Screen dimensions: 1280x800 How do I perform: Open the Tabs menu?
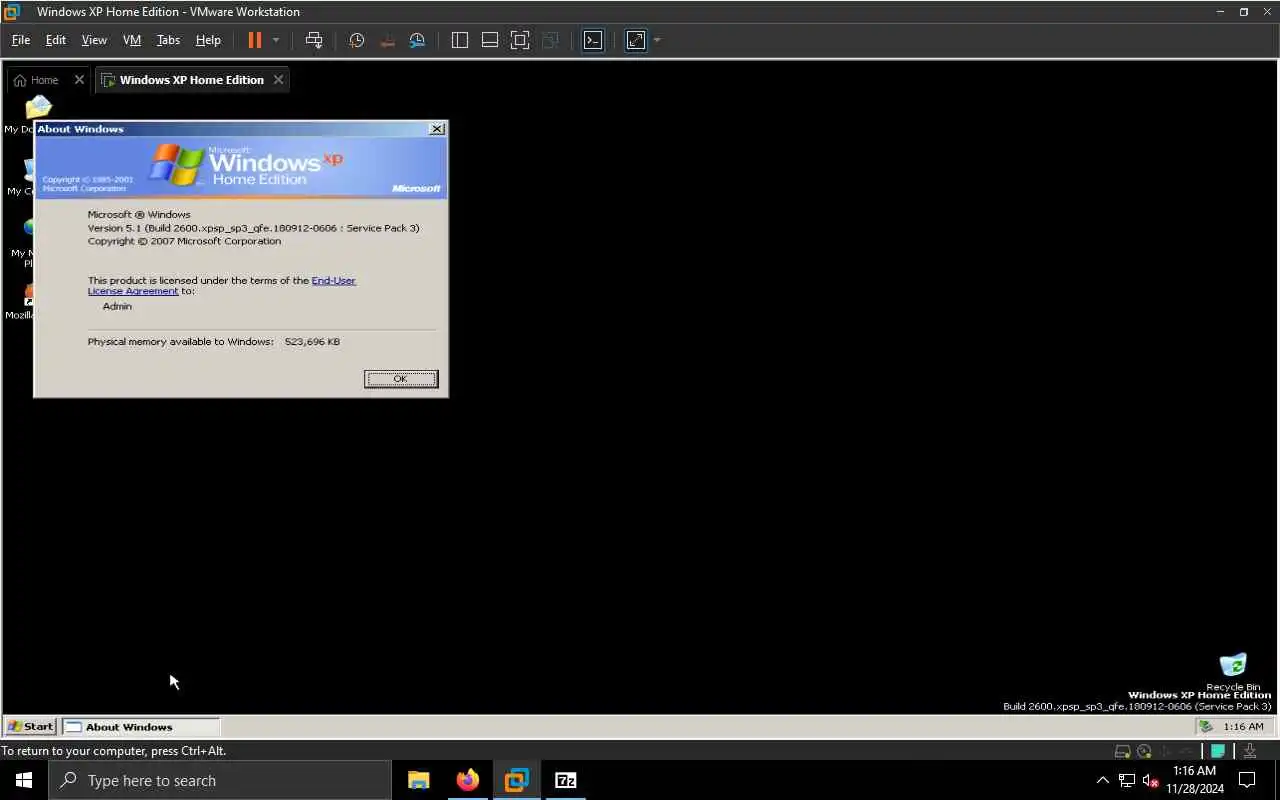(168, 40)
